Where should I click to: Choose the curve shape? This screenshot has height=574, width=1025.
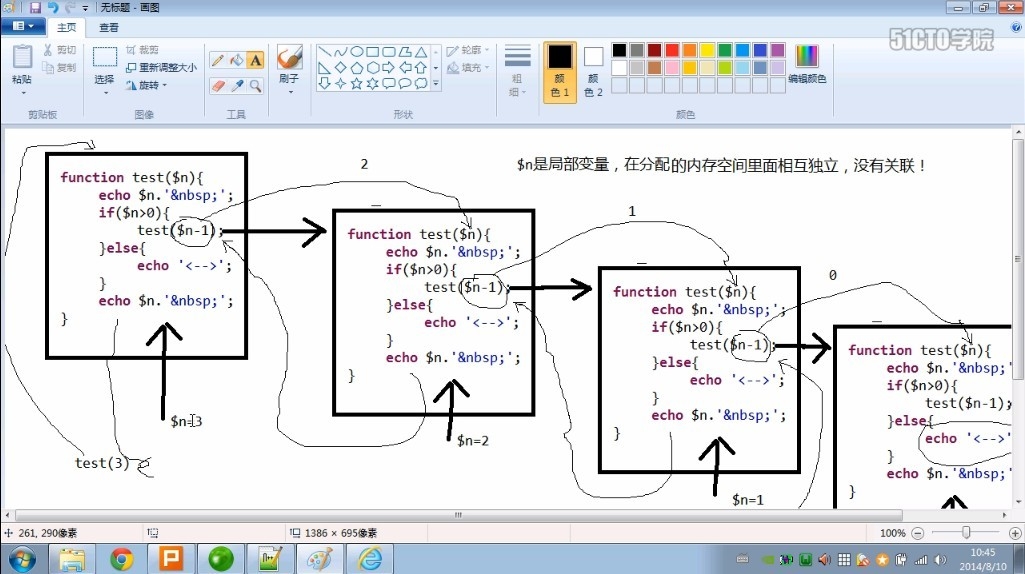pos(341,52)
